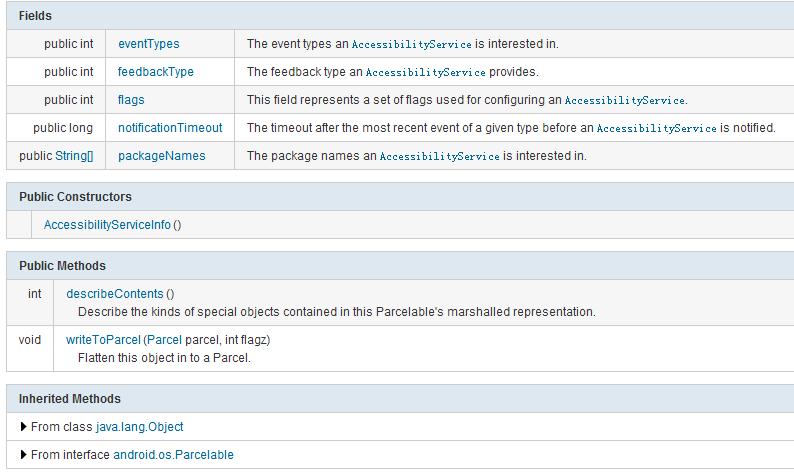Viewport: 794px width, 476px height.
Task: Follow the android.os.Parcelable interface link
Action: (173, 455)
